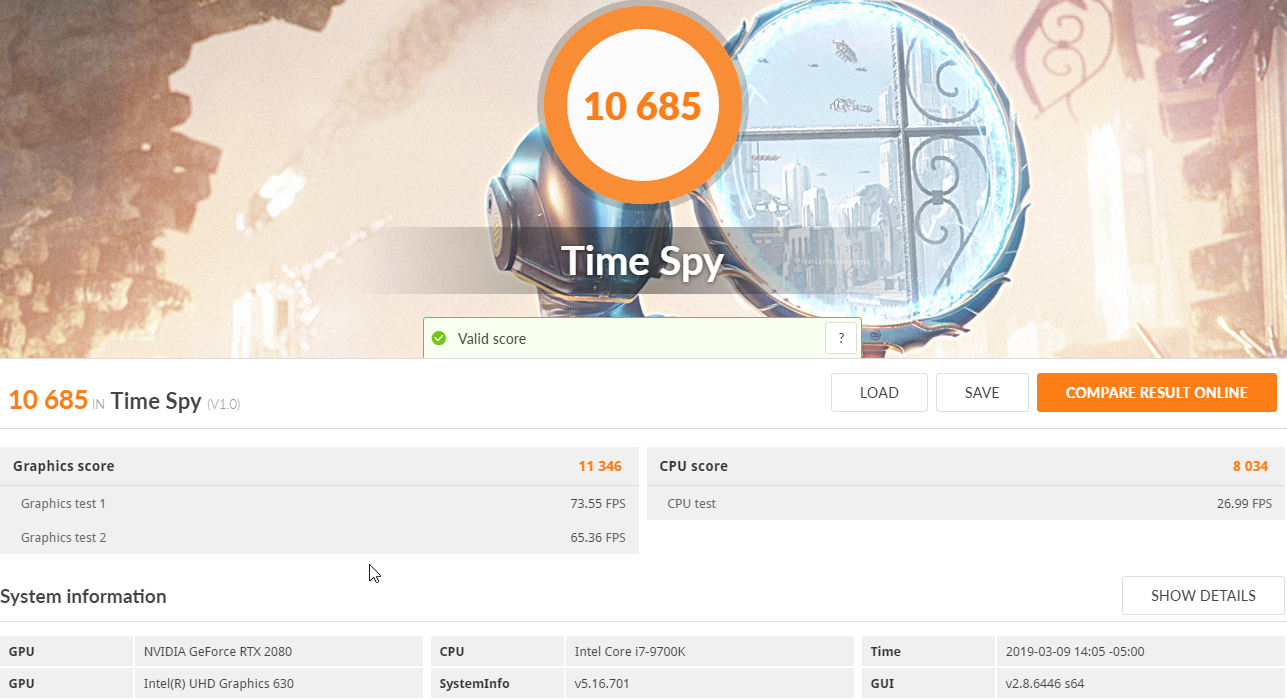Click the SystemInfo version v5.16.701
The image size is (1287, 699).
pos(602,684)
